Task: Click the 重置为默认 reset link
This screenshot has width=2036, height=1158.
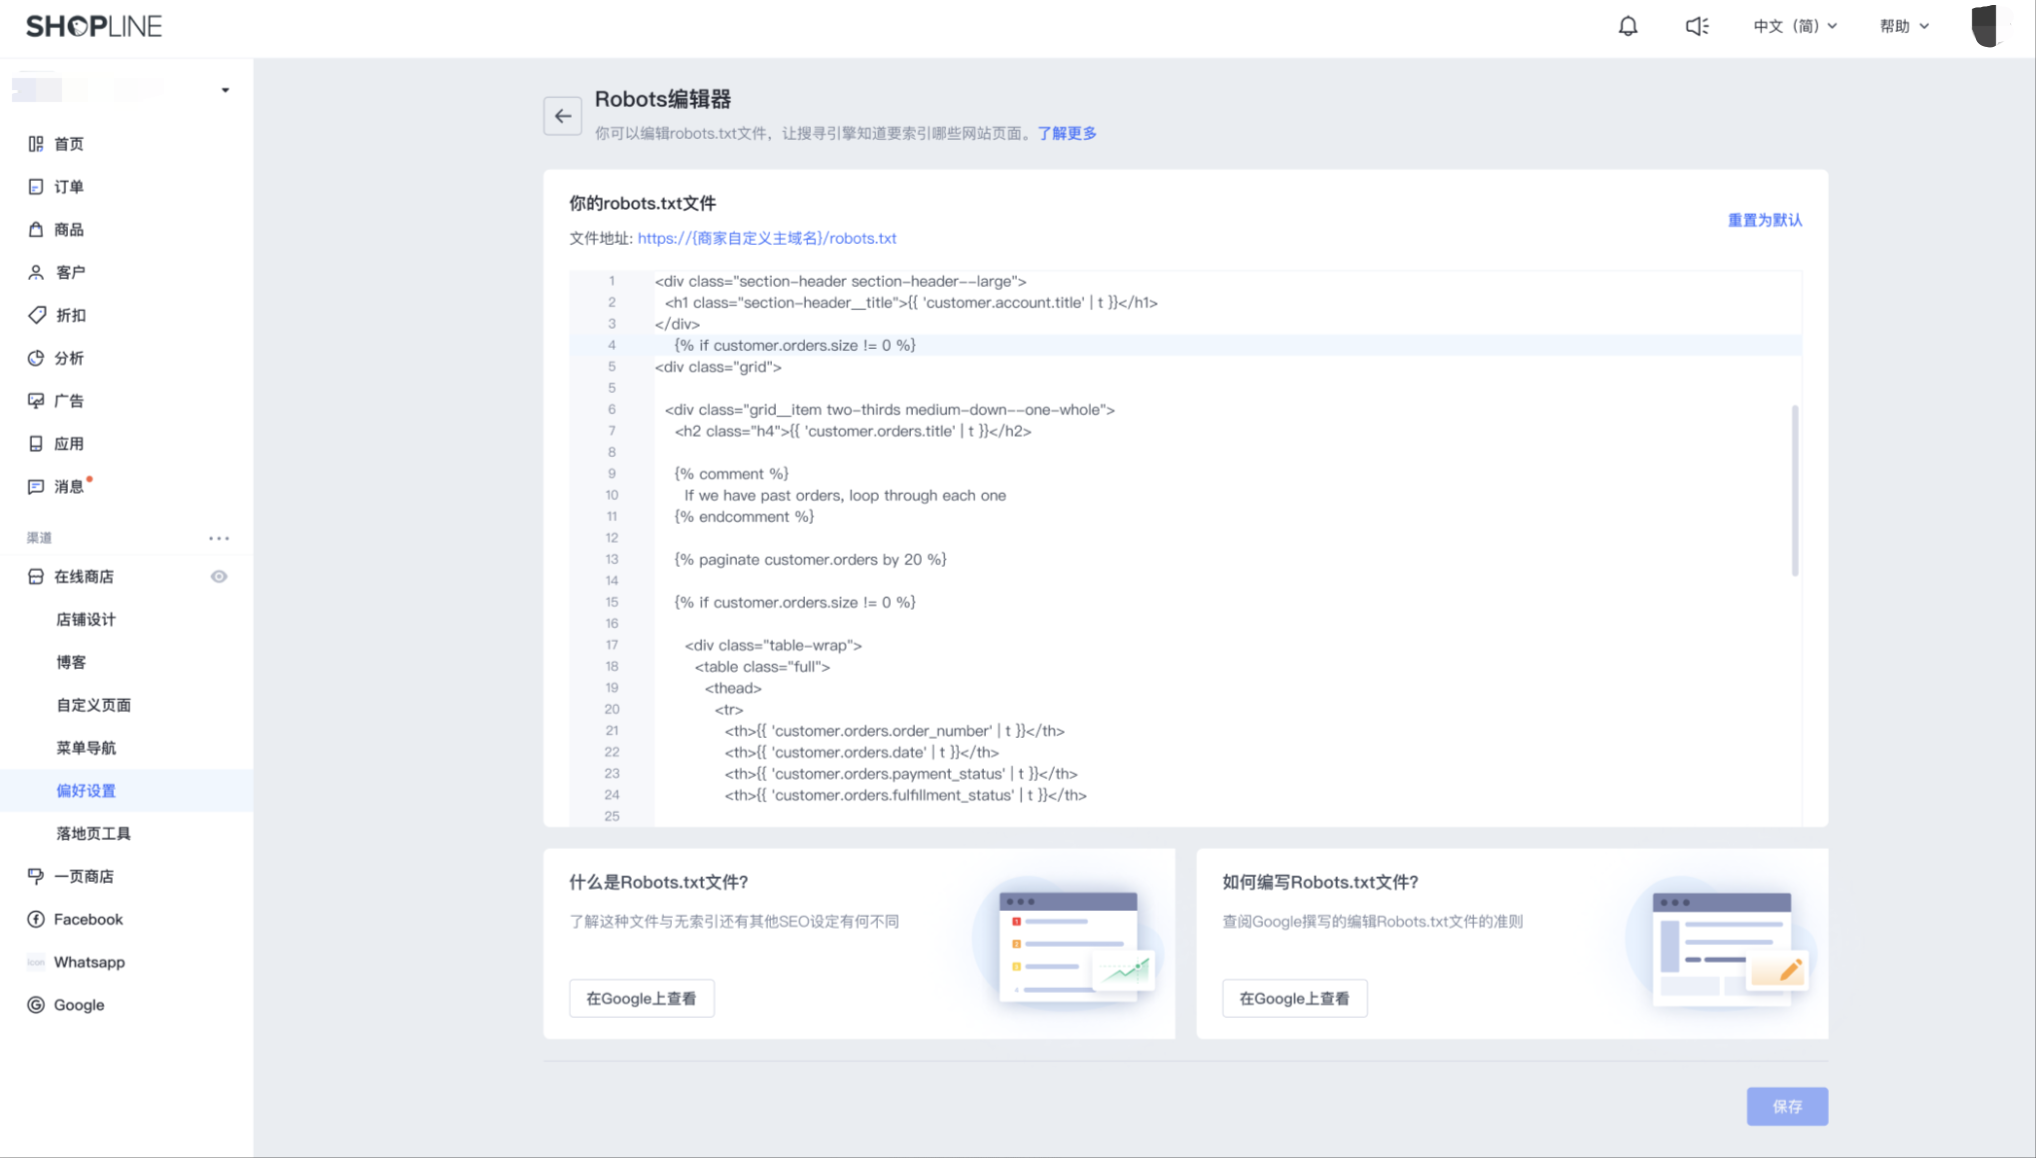Action: point(1764,220)
